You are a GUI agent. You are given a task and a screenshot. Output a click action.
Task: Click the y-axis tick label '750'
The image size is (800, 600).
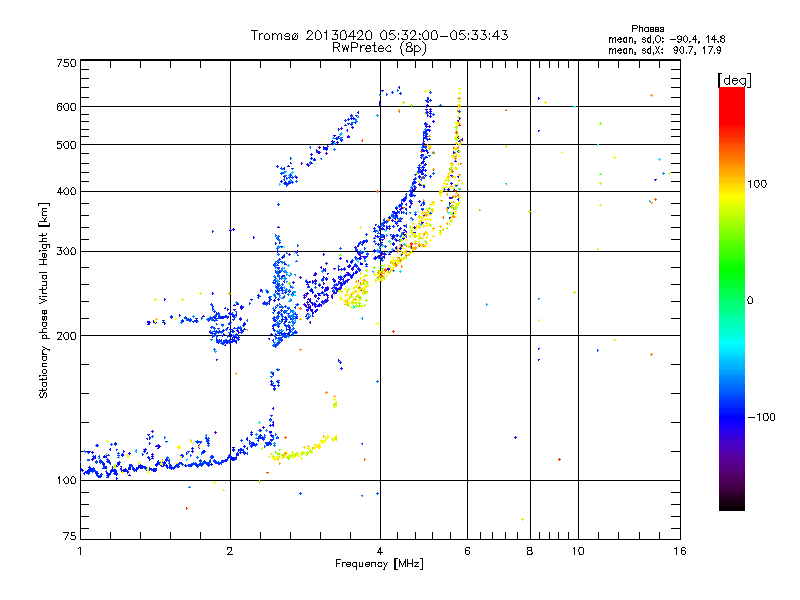(66, 63)
